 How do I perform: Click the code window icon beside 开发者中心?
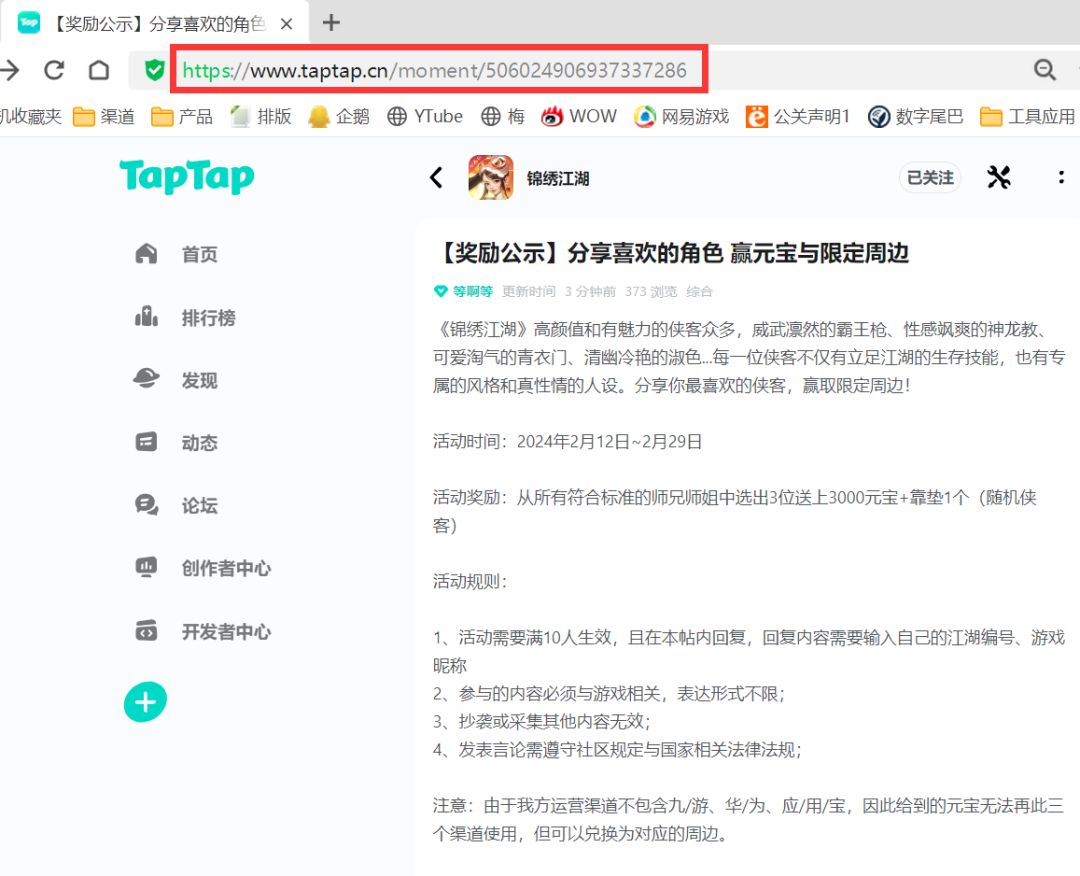[146, 630]
